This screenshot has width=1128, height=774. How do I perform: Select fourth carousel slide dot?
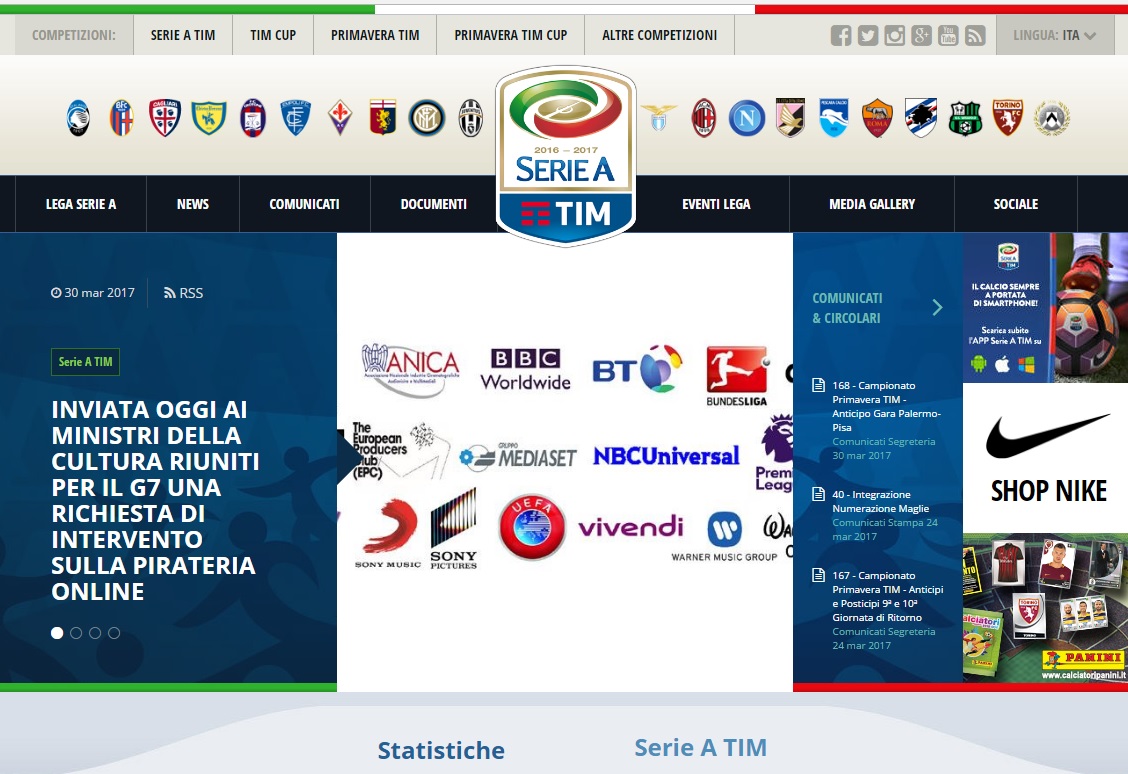click(x=114, y=633)
